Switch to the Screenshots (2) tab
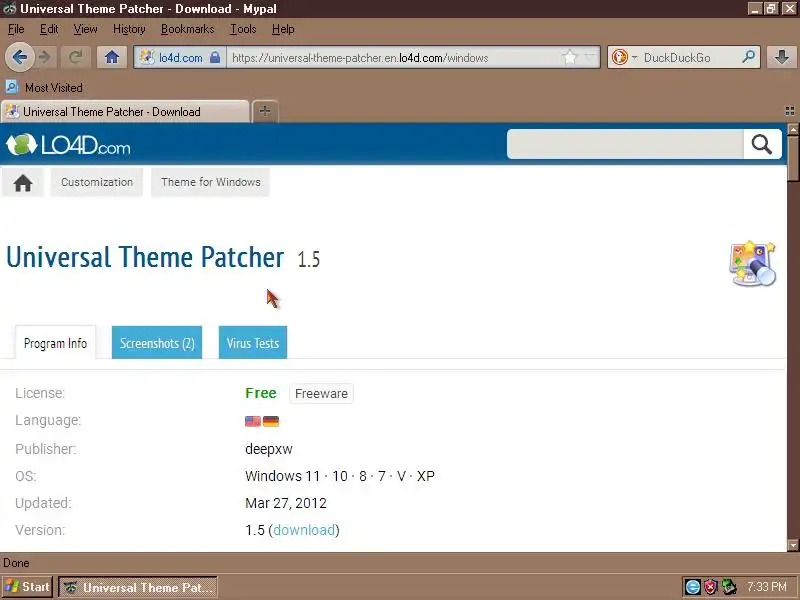Screen dimensions: 800x600 pyautogui.click(x=157, y=343)
